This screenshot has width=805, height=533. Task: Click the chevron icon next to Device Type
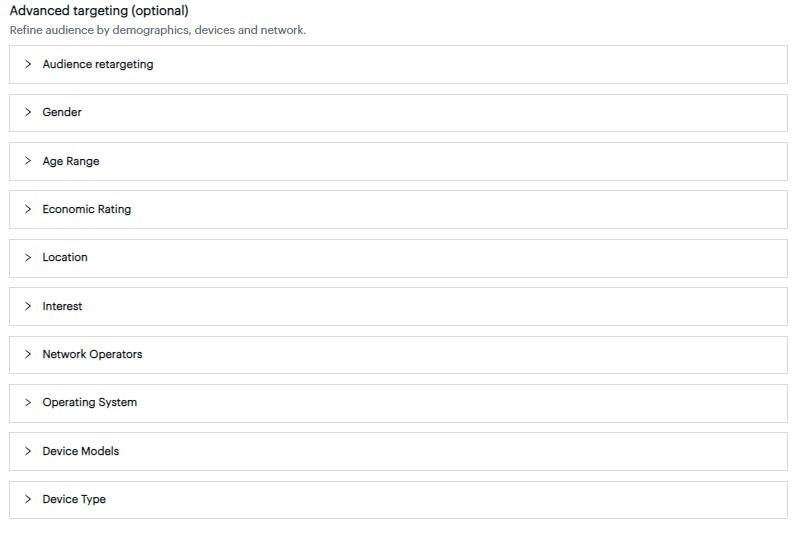click(28, 499)
